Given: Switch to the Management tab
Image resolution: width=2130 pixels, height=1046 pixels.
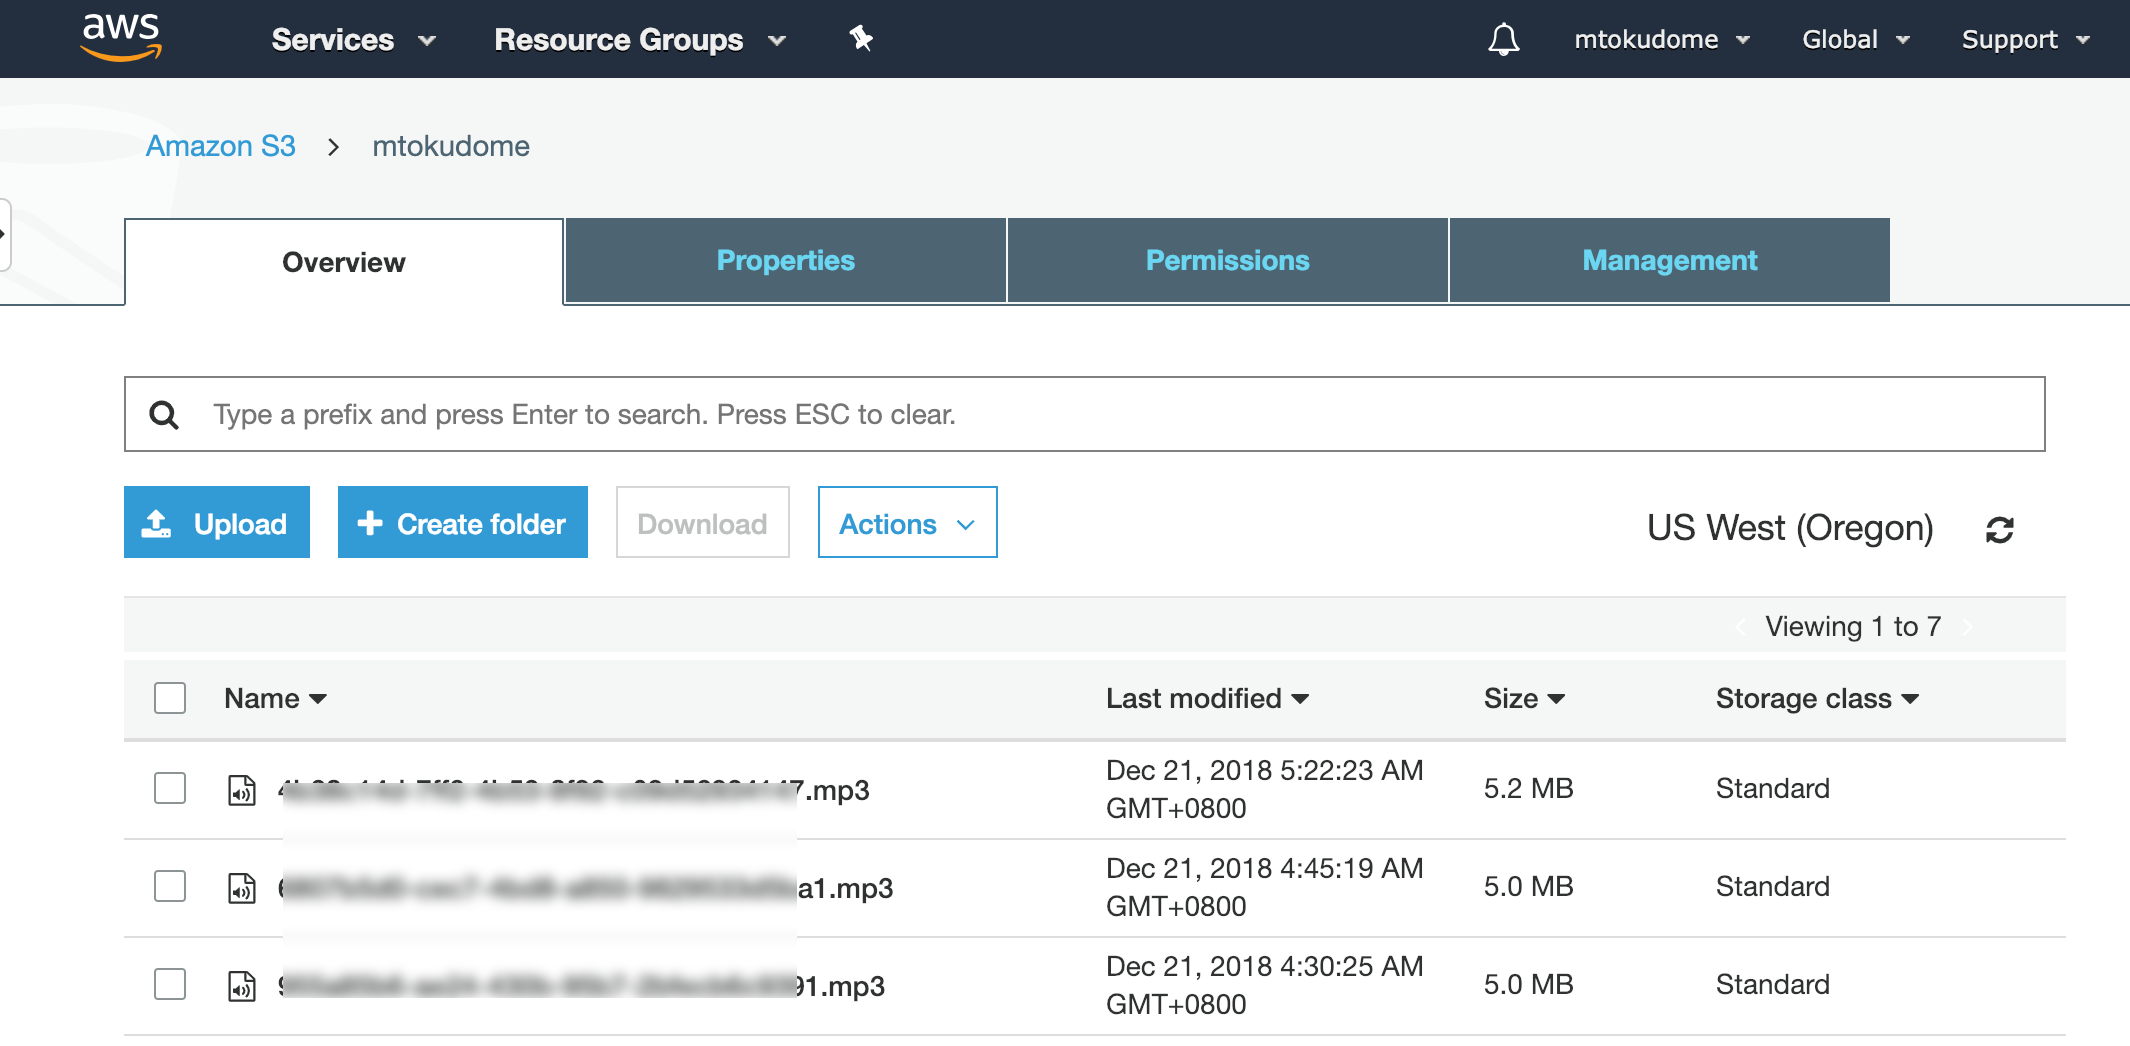Looking at the screenshot, I should [1670, 260].
